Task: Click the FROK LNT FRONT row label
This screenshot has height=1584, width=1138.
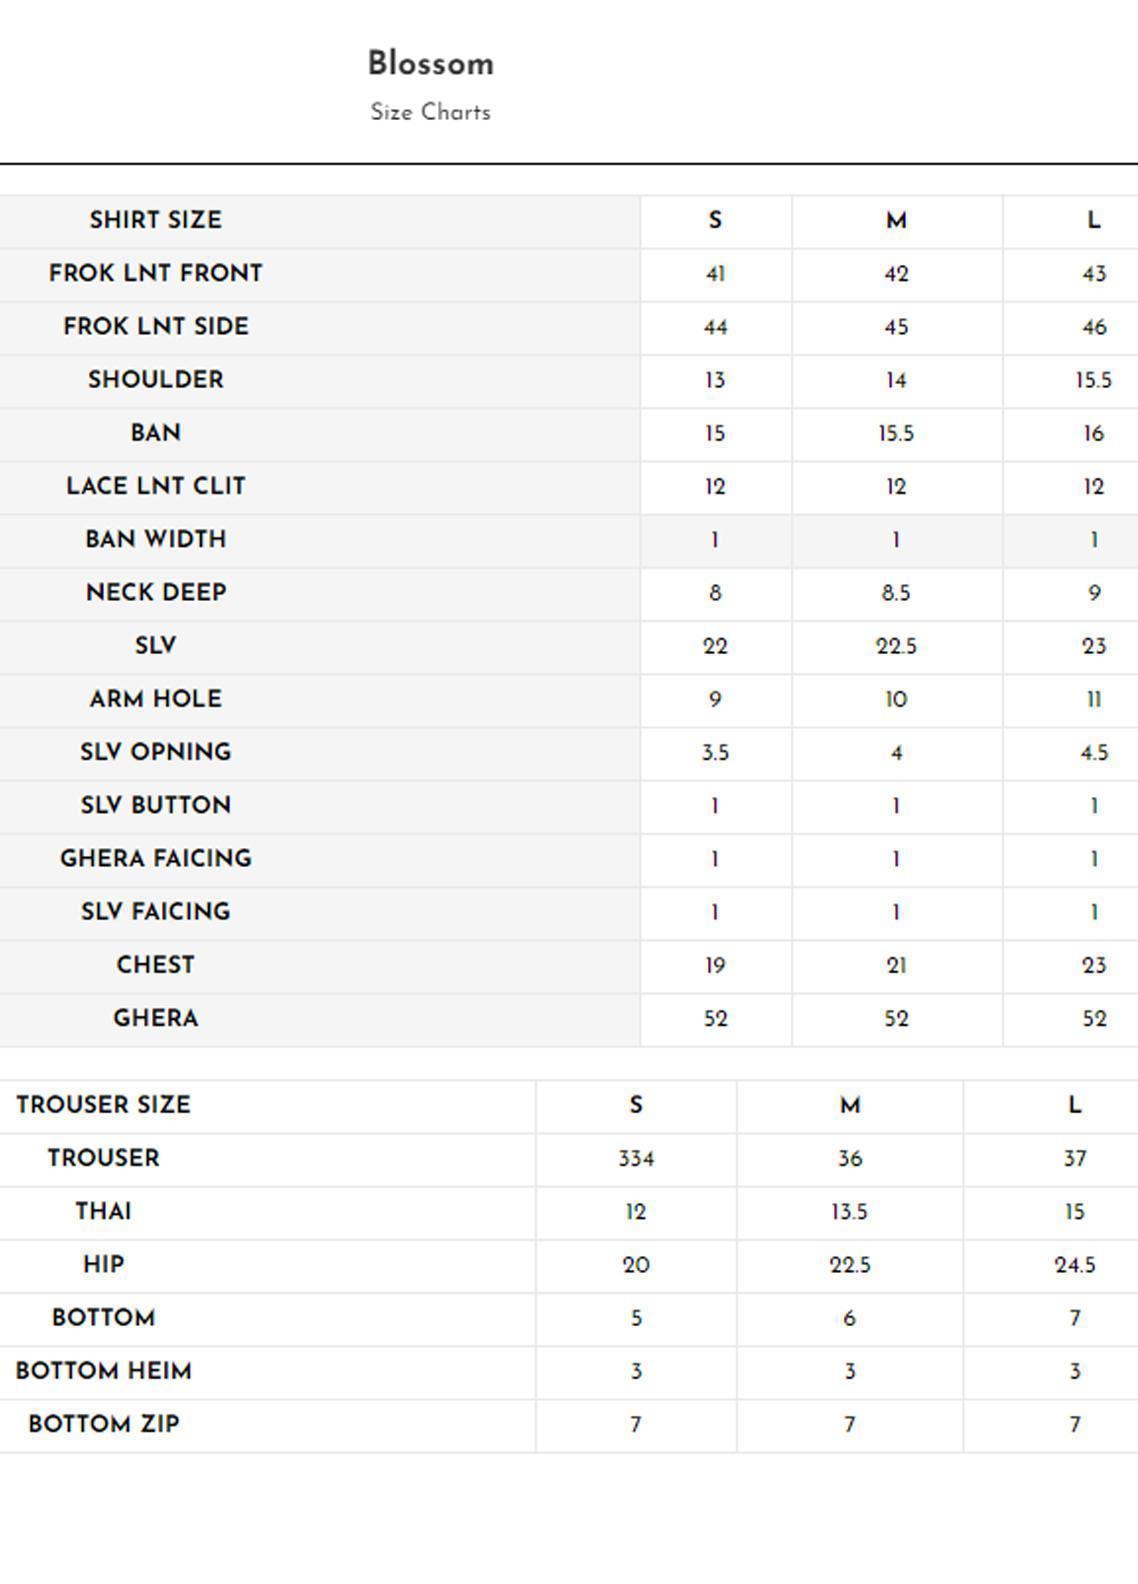Action: 156,273
